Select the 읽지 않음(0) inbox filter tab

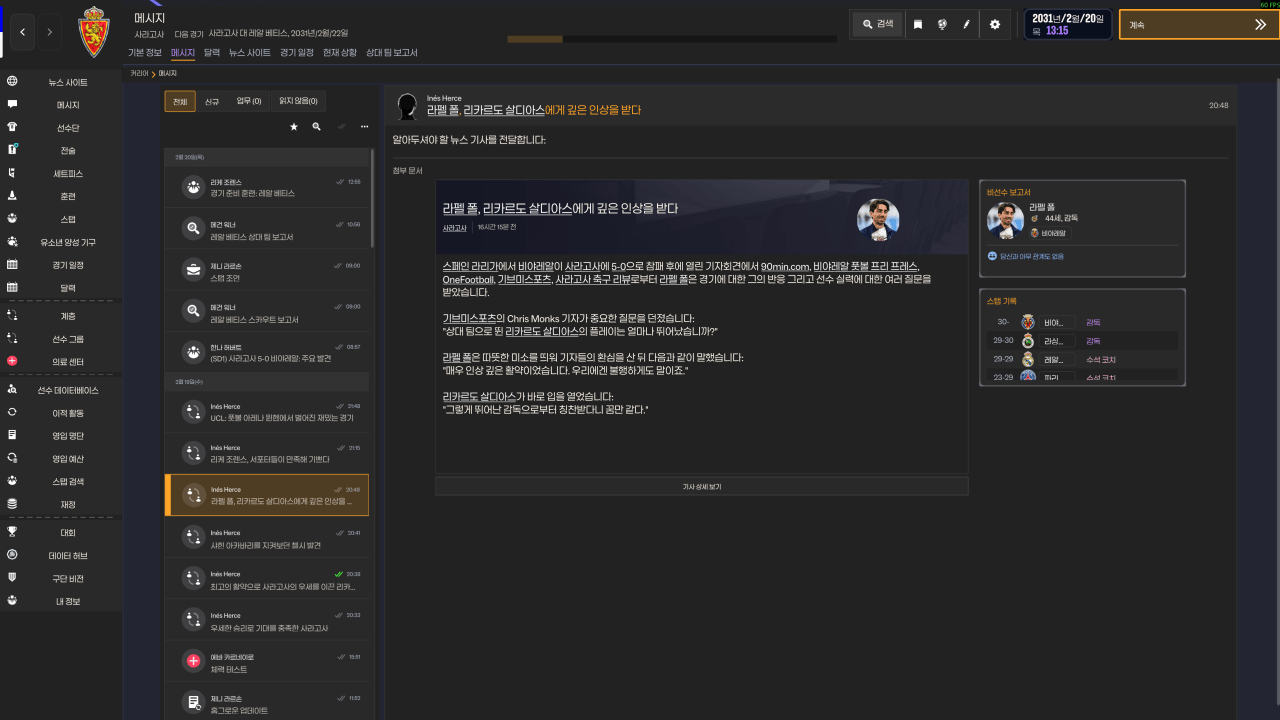(298, 101)
